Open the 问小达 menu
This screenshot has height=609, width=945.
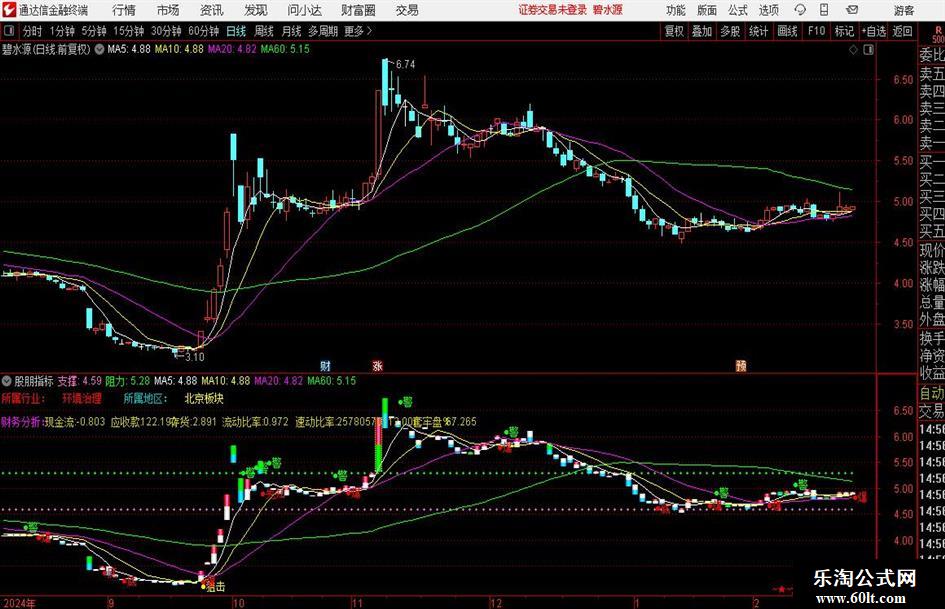pyautogui.click(x=304, y=10)
